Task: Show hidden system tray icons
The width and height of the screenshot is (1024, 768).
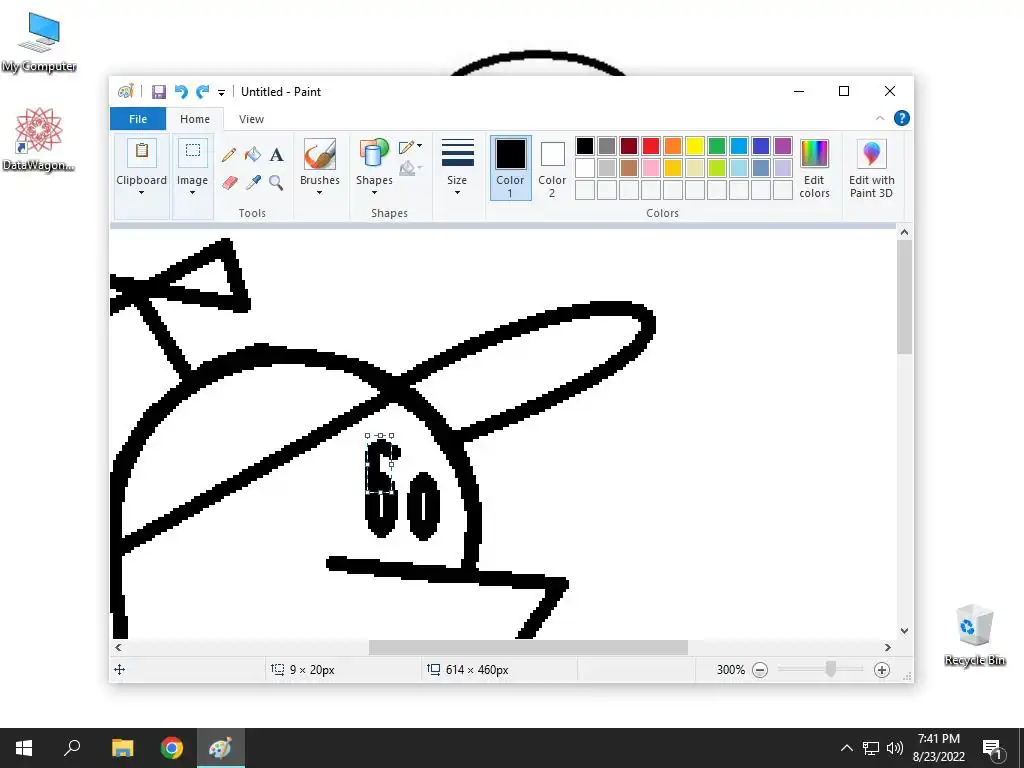Action: 846,748
